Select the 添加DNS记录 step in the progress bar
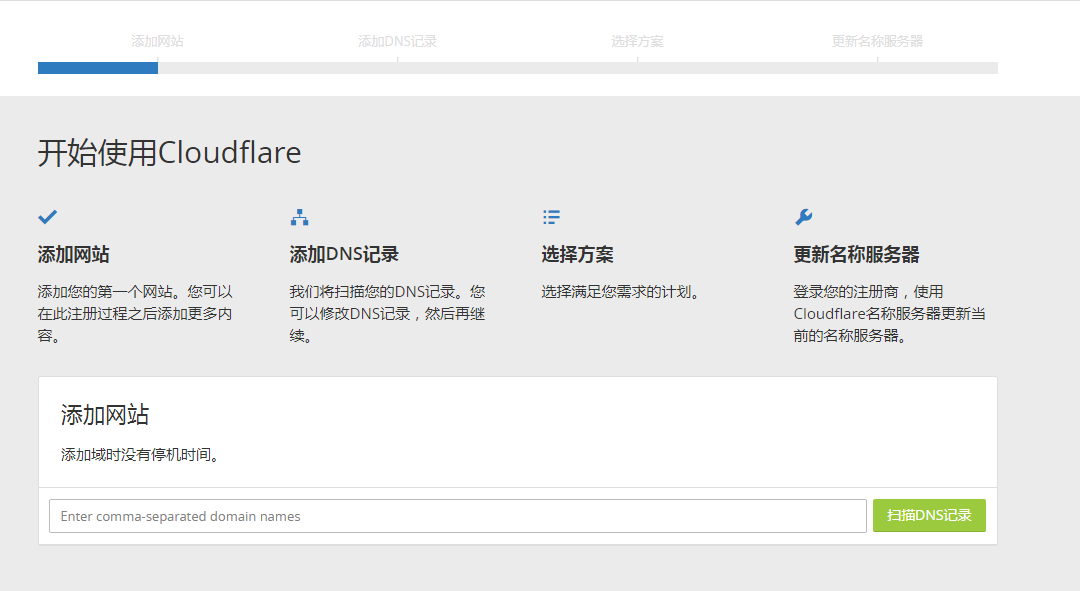The width and height of the screenshot is (1080, 591). tap(397, 41)
